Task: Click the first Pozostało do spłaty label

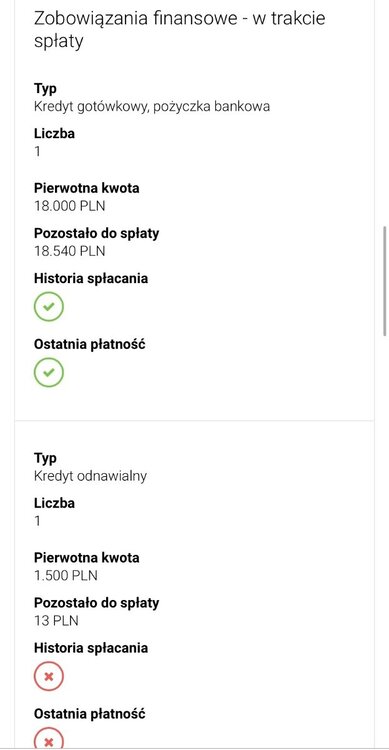Action: coord(96,233)
